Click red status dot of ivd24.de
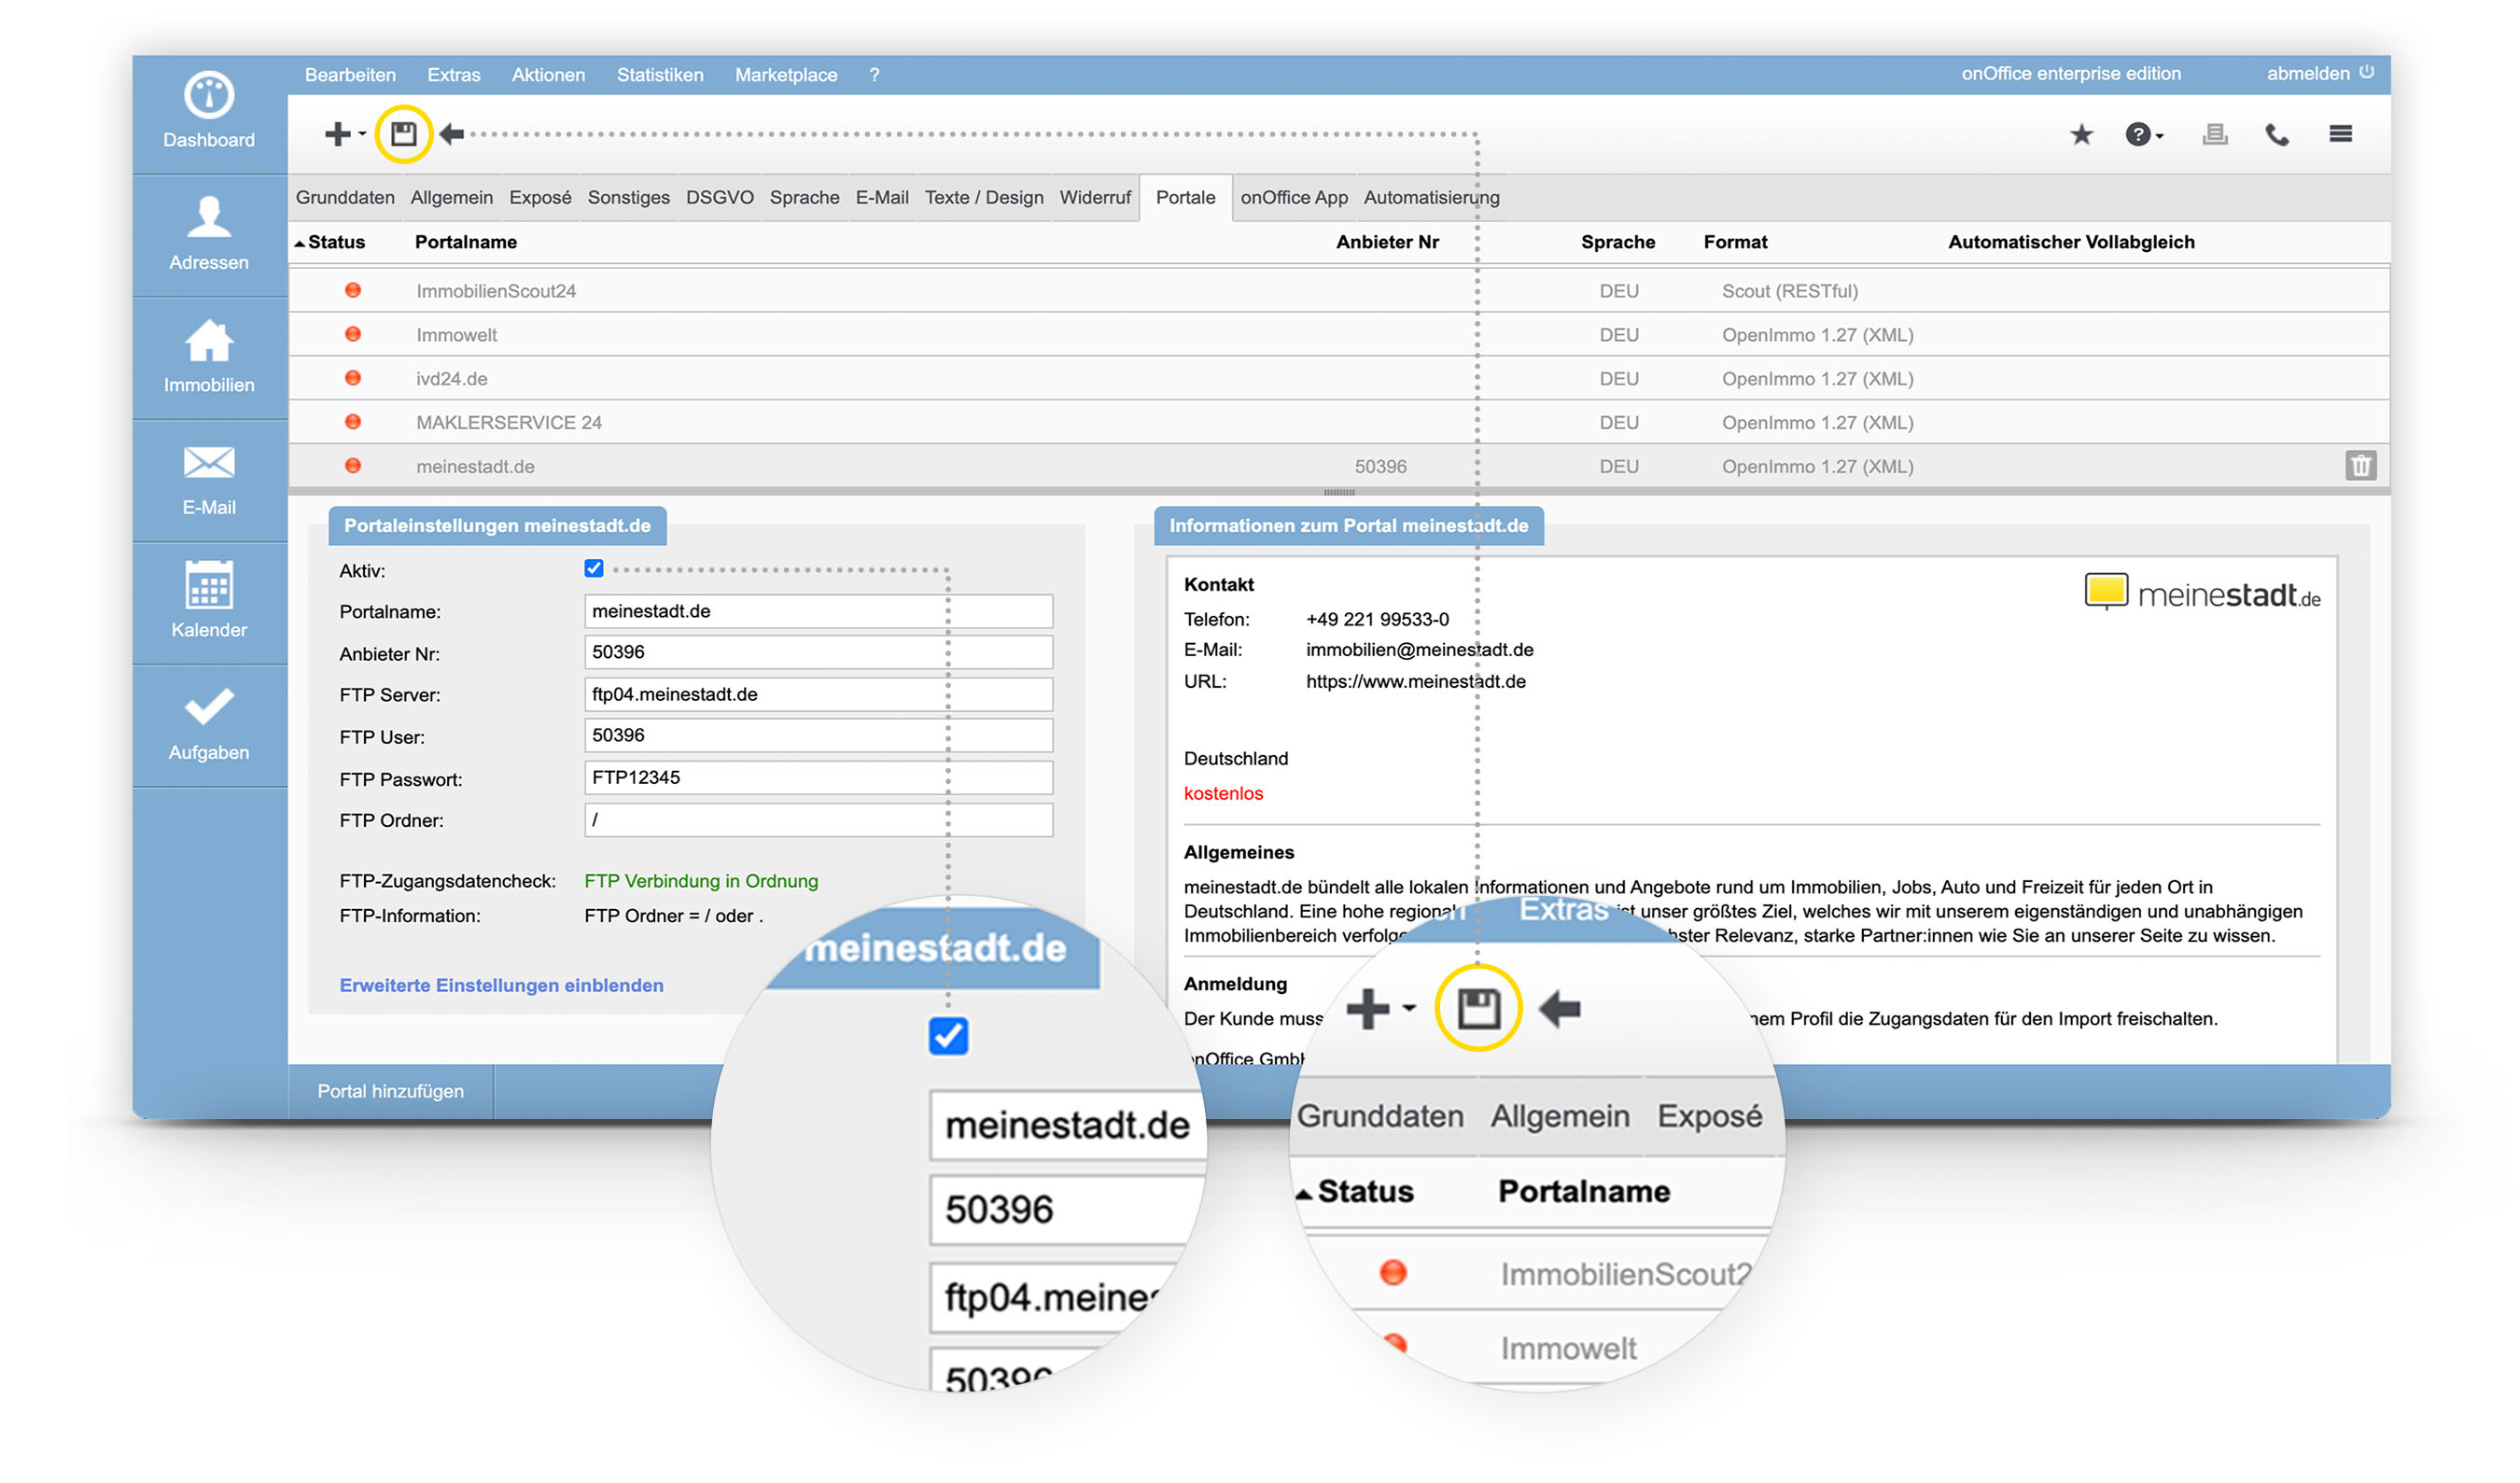The width and height of the screenshot is (2520, 1483). click(353, 379)
